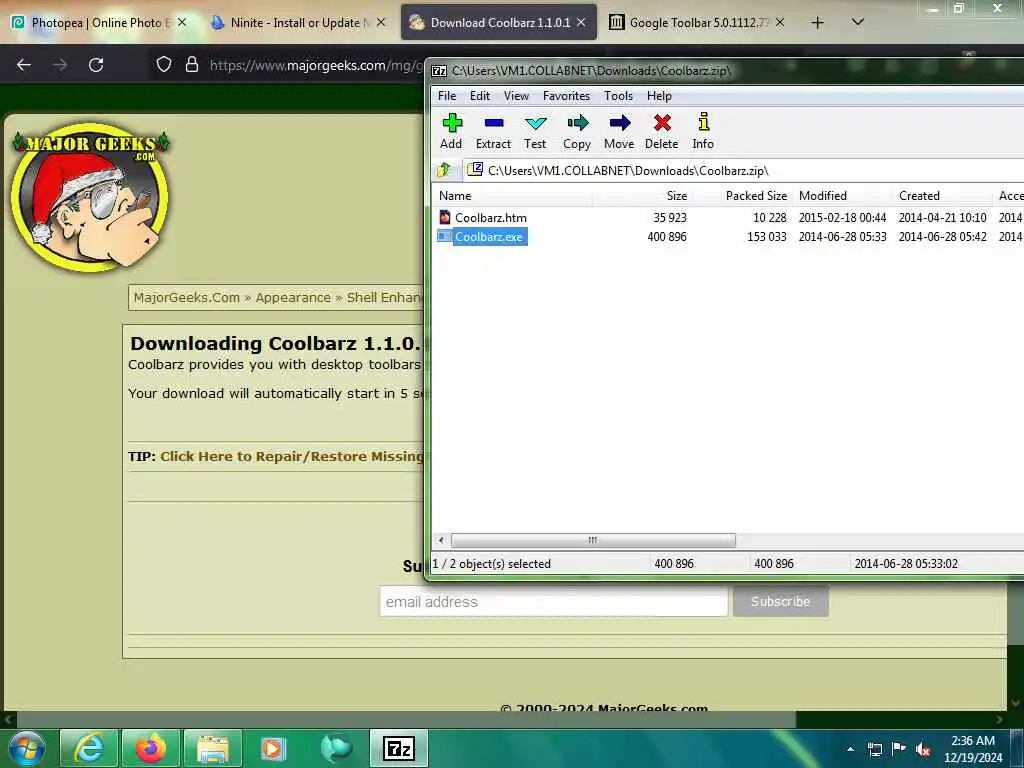The image size is (1024, 768).
Task: Delete selected file with the red X icon
Action: pos(662,131)
